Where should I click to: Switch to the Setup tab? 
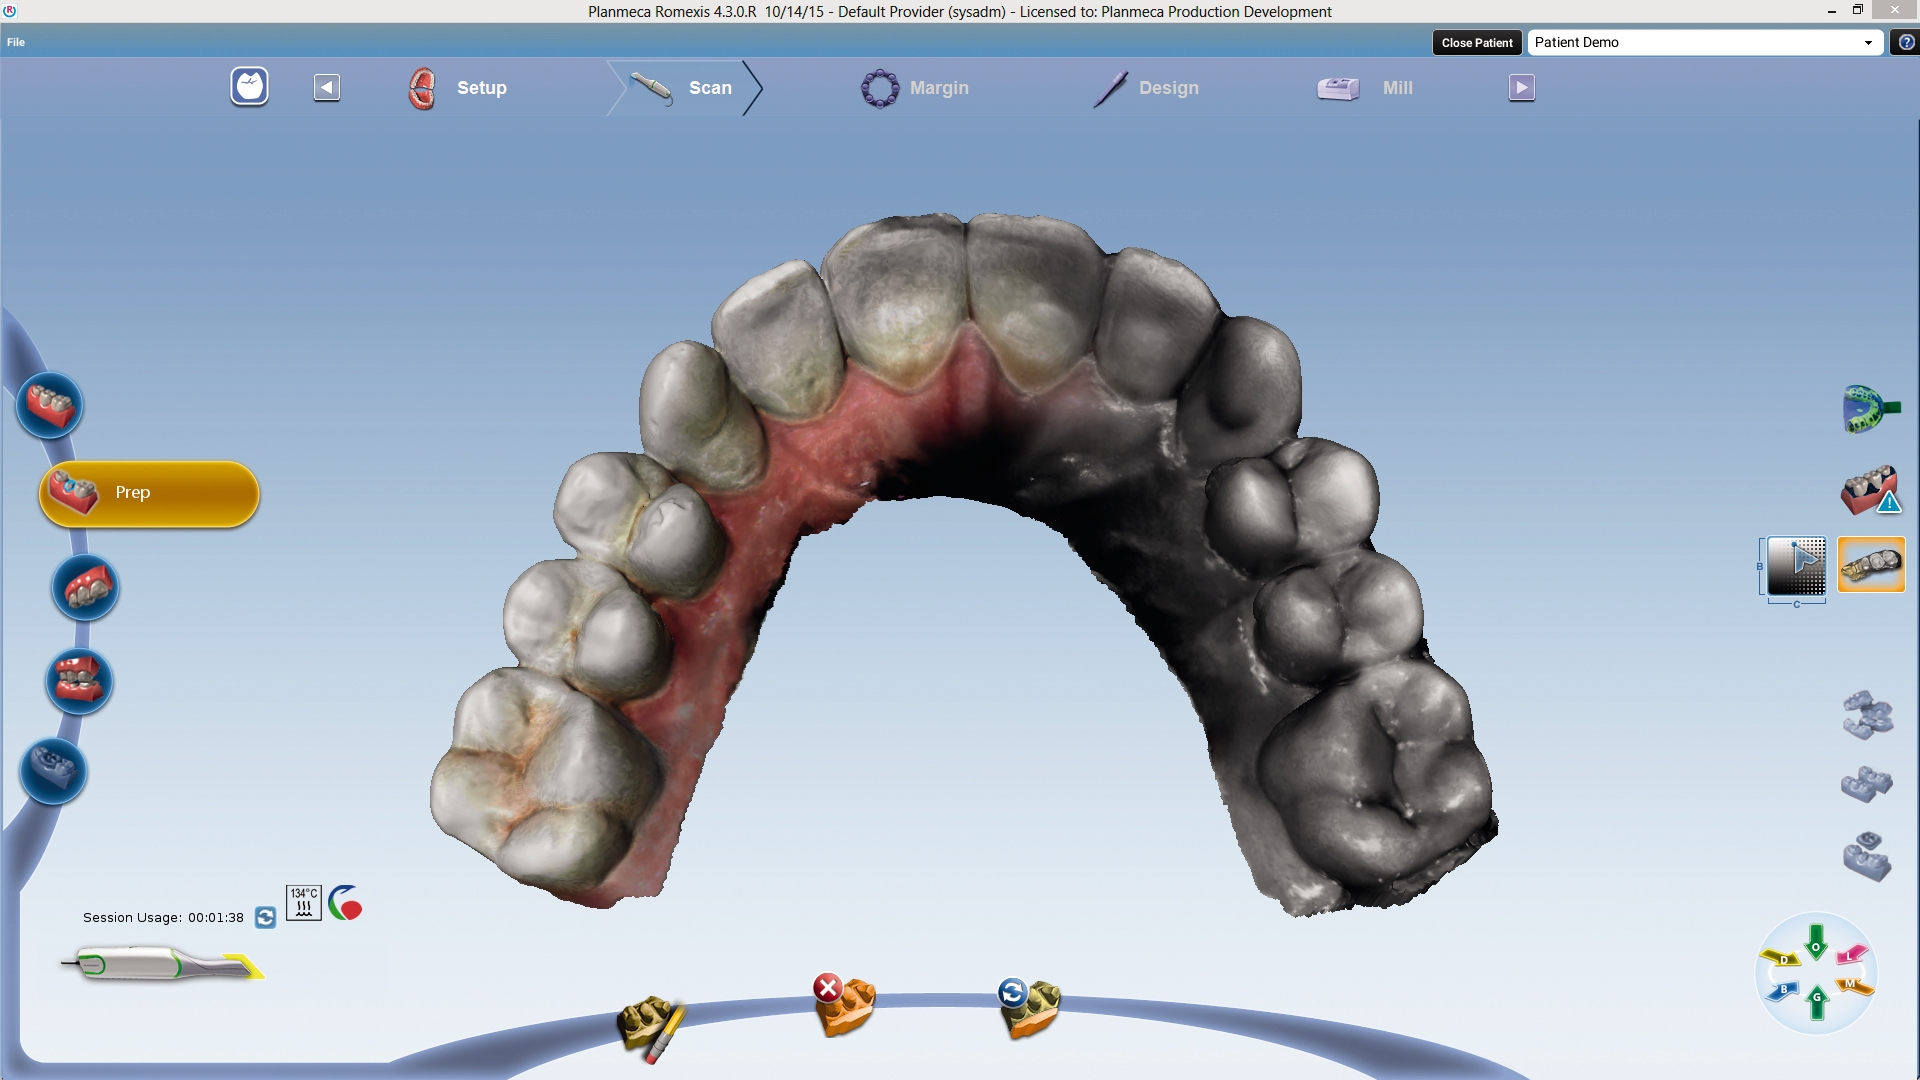[x=459, y=88]
